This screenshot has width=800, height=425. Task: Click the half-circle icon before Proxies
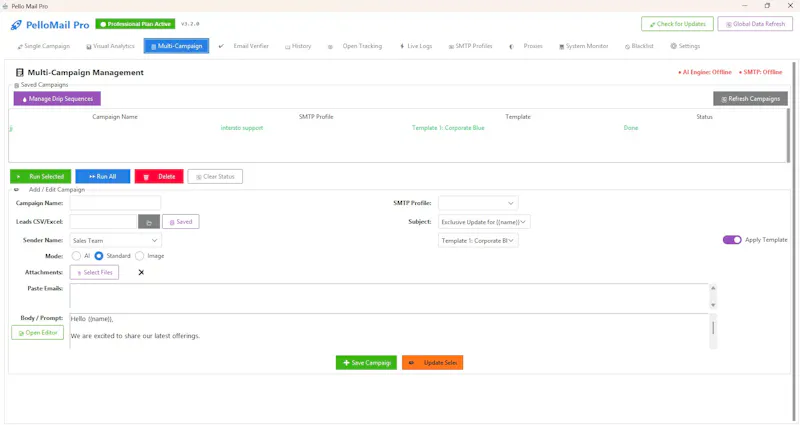(x=511, y=46)
